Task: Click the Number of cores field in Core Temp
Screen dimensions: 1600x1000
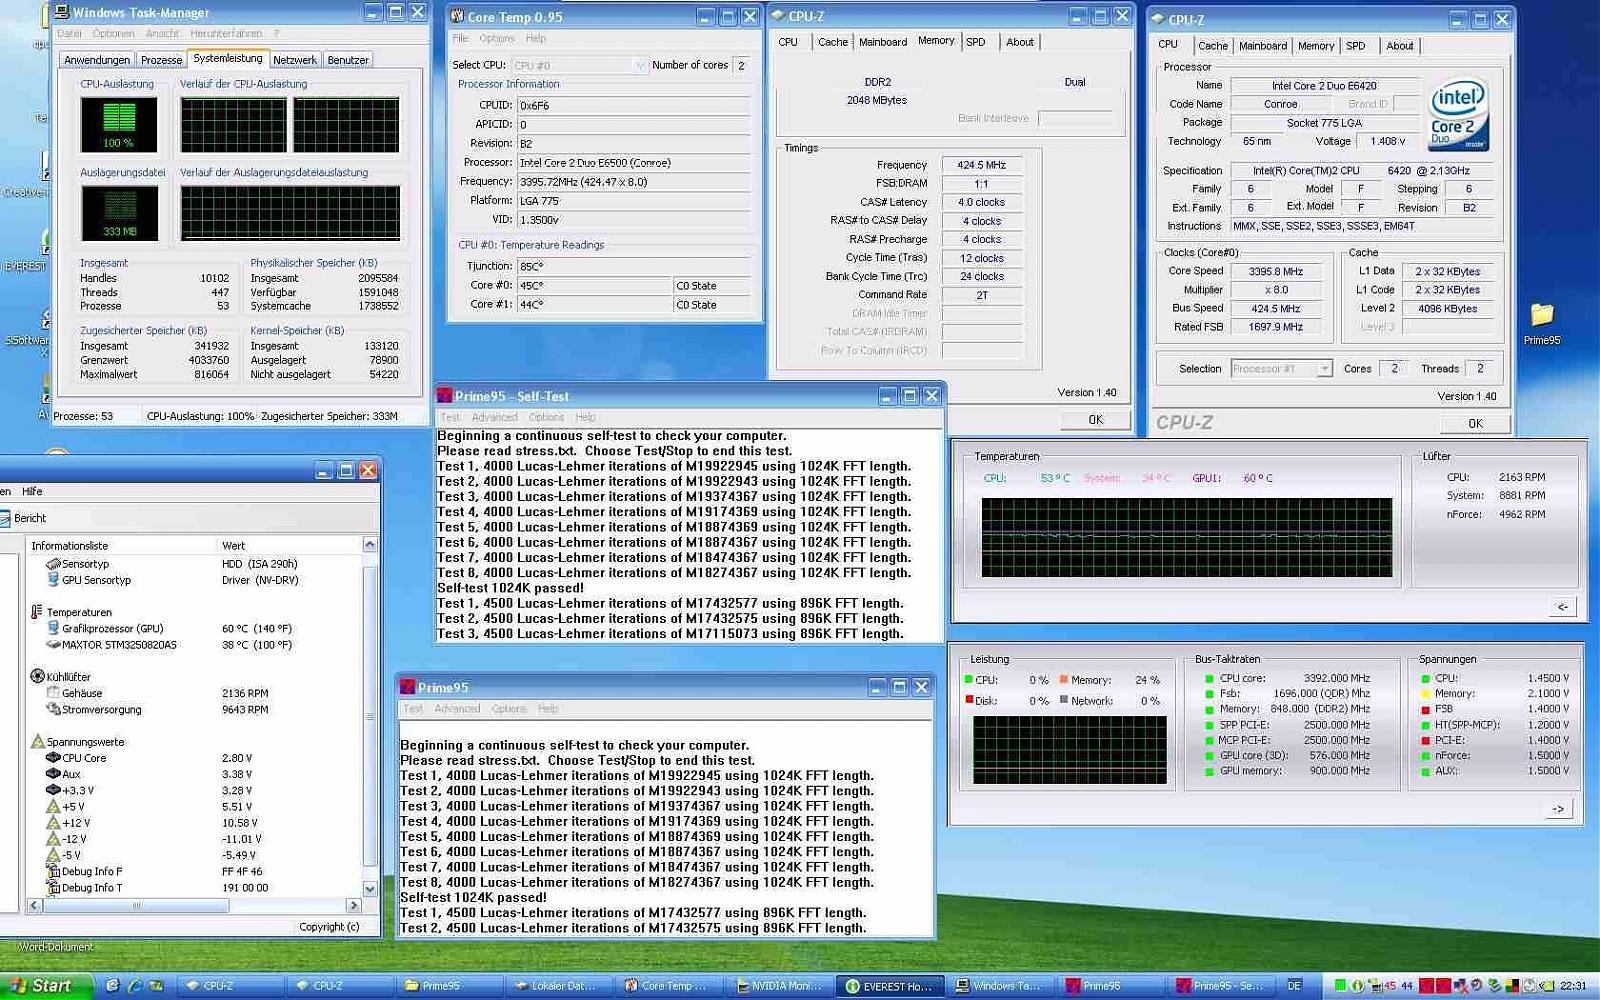Action: click(742, 65)
